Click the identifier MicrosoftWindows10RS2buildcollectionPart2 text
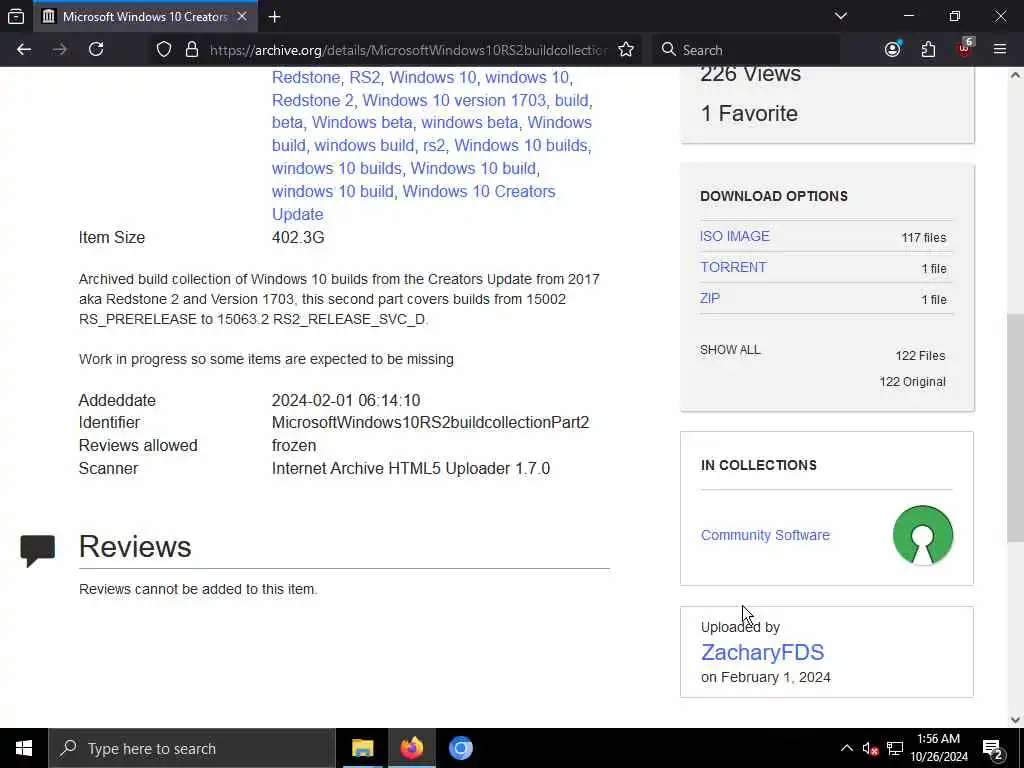 point(430,423)
